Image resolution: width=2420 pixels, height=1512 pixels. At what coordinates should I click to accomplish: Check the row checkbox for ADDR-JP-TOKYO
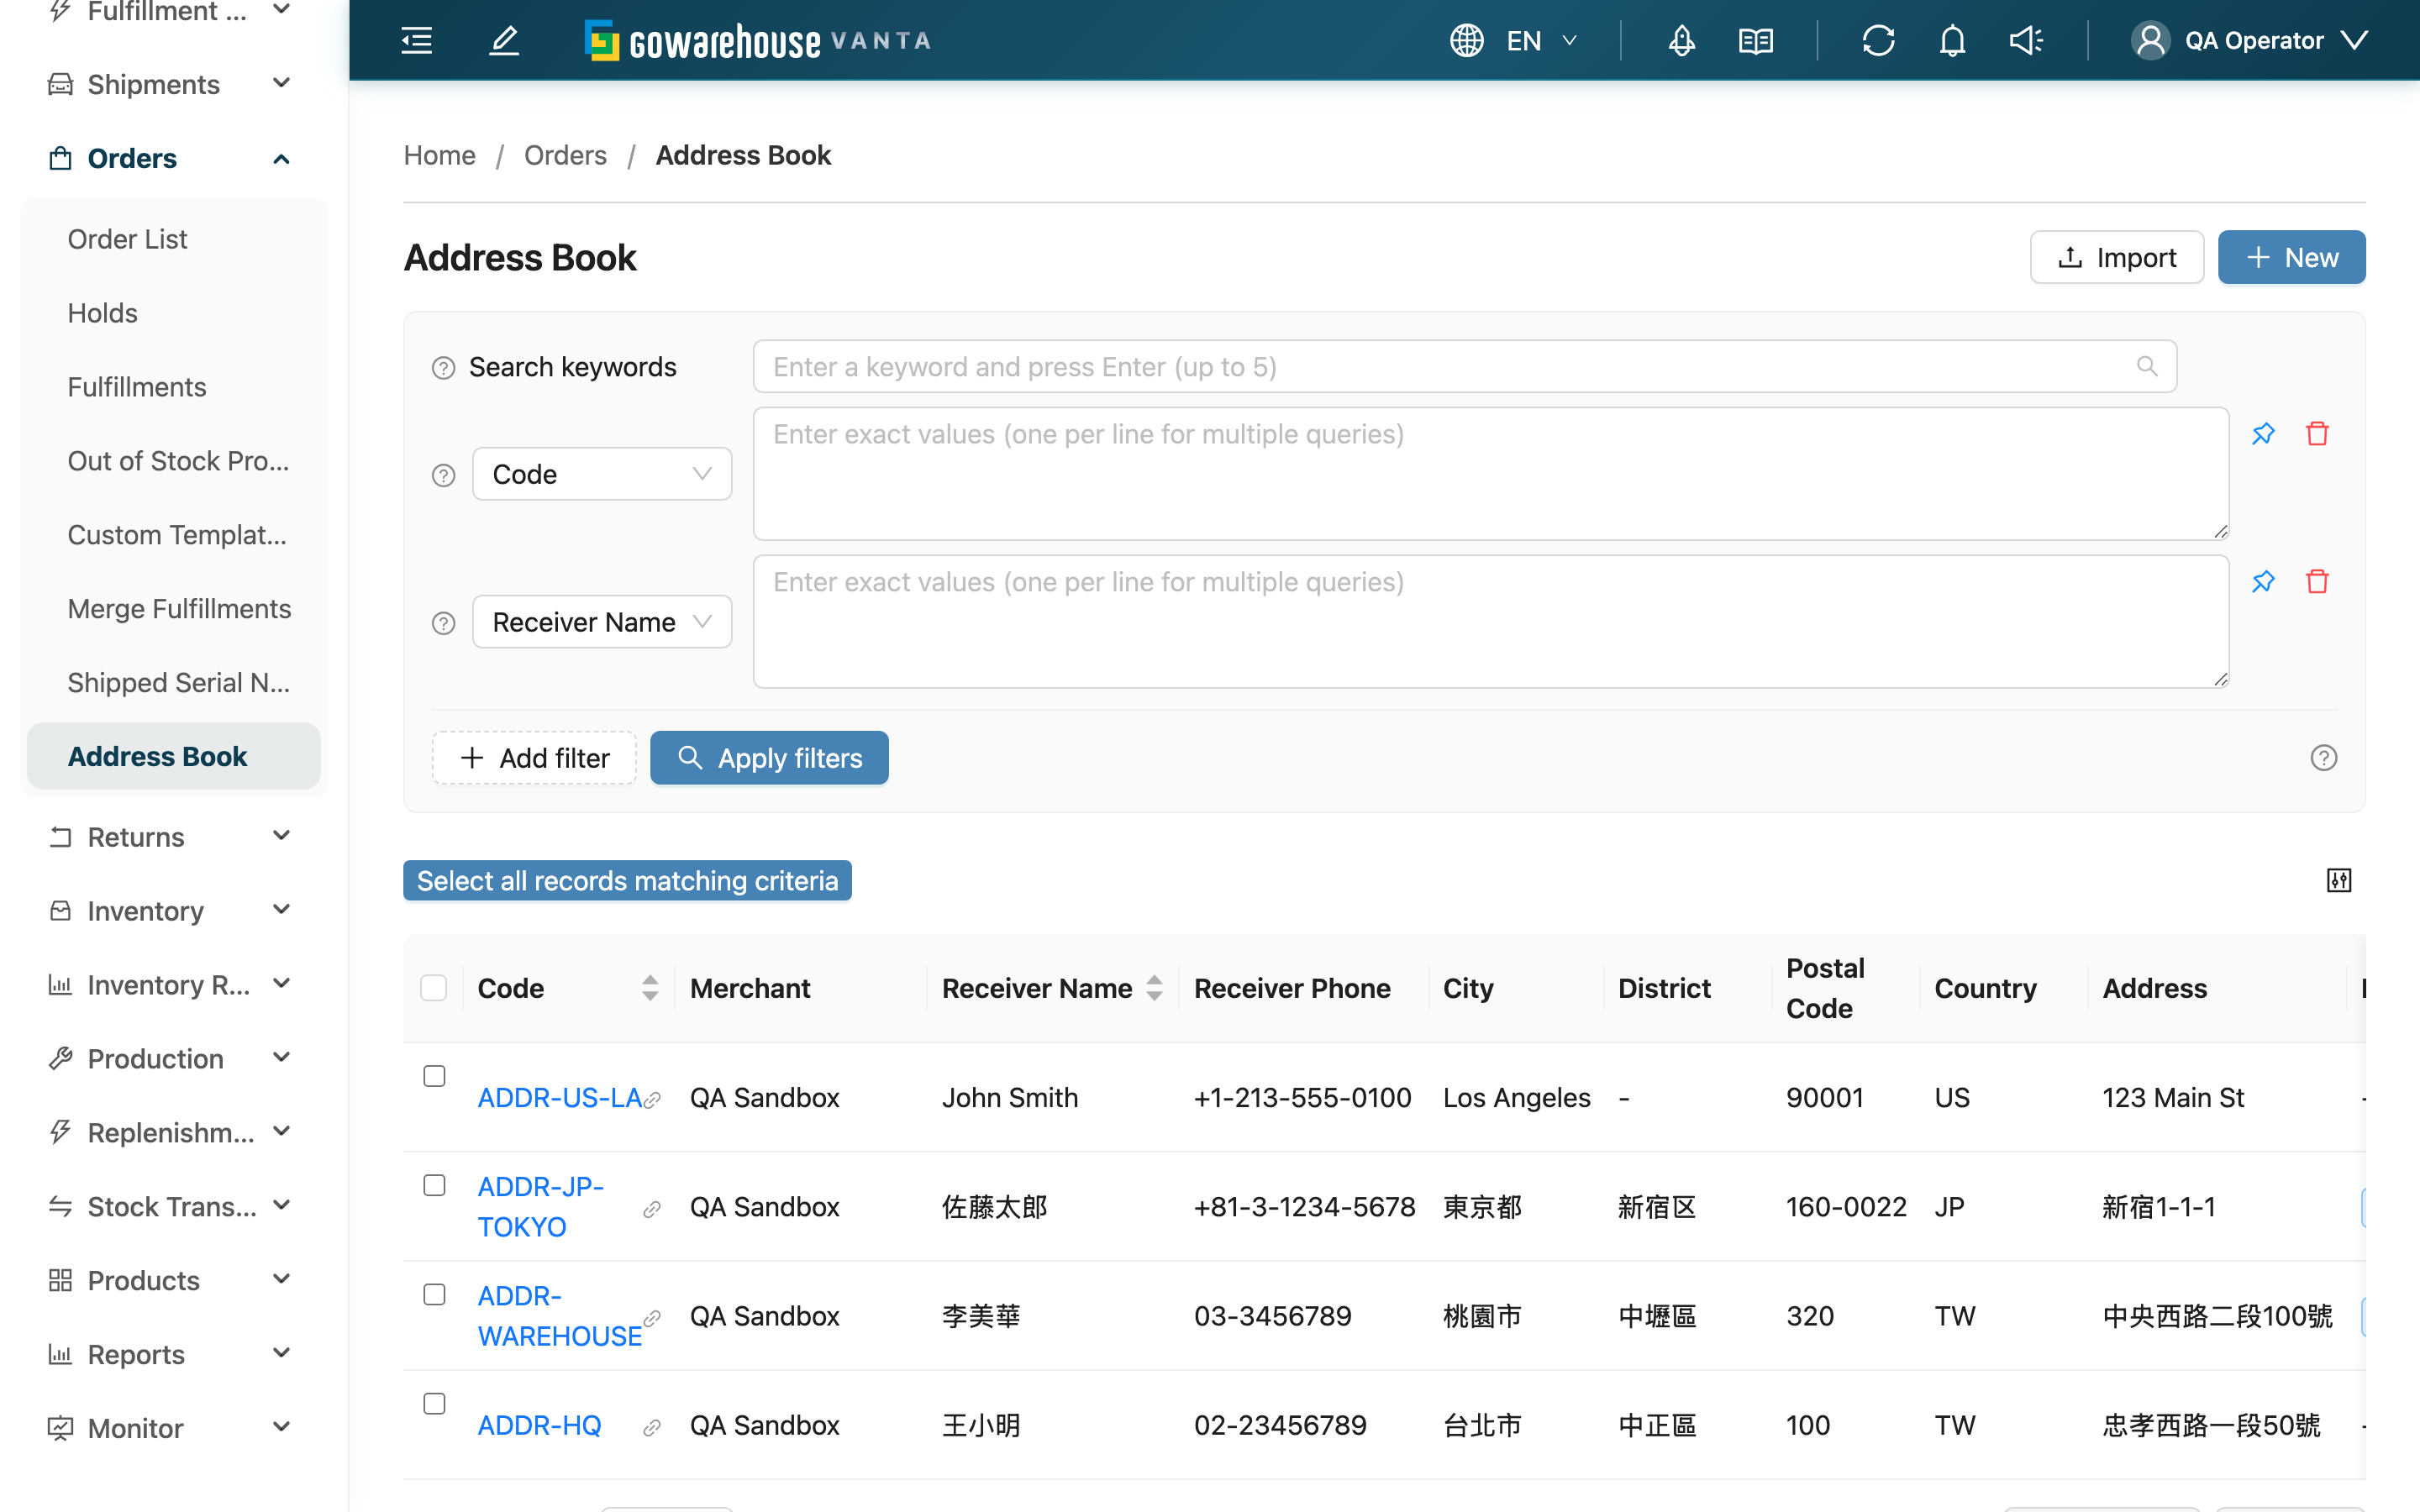(x=434, y=1185)
